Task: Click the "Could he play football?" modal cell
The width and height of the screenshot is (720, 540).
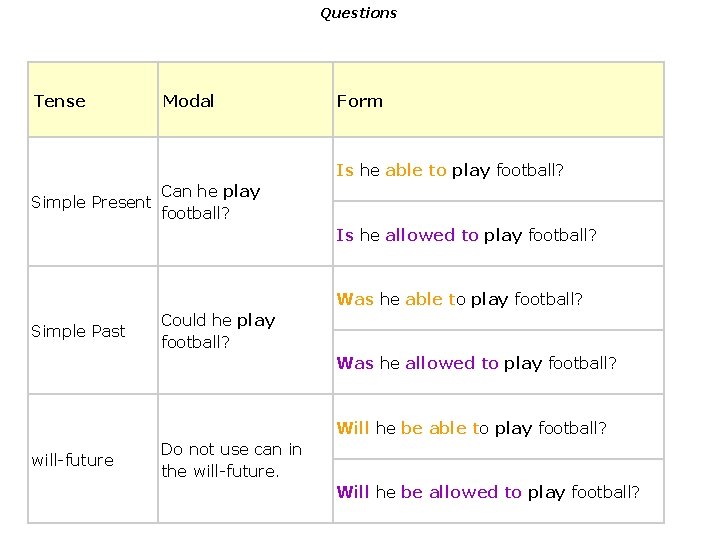Action: [x=218, y=330]
